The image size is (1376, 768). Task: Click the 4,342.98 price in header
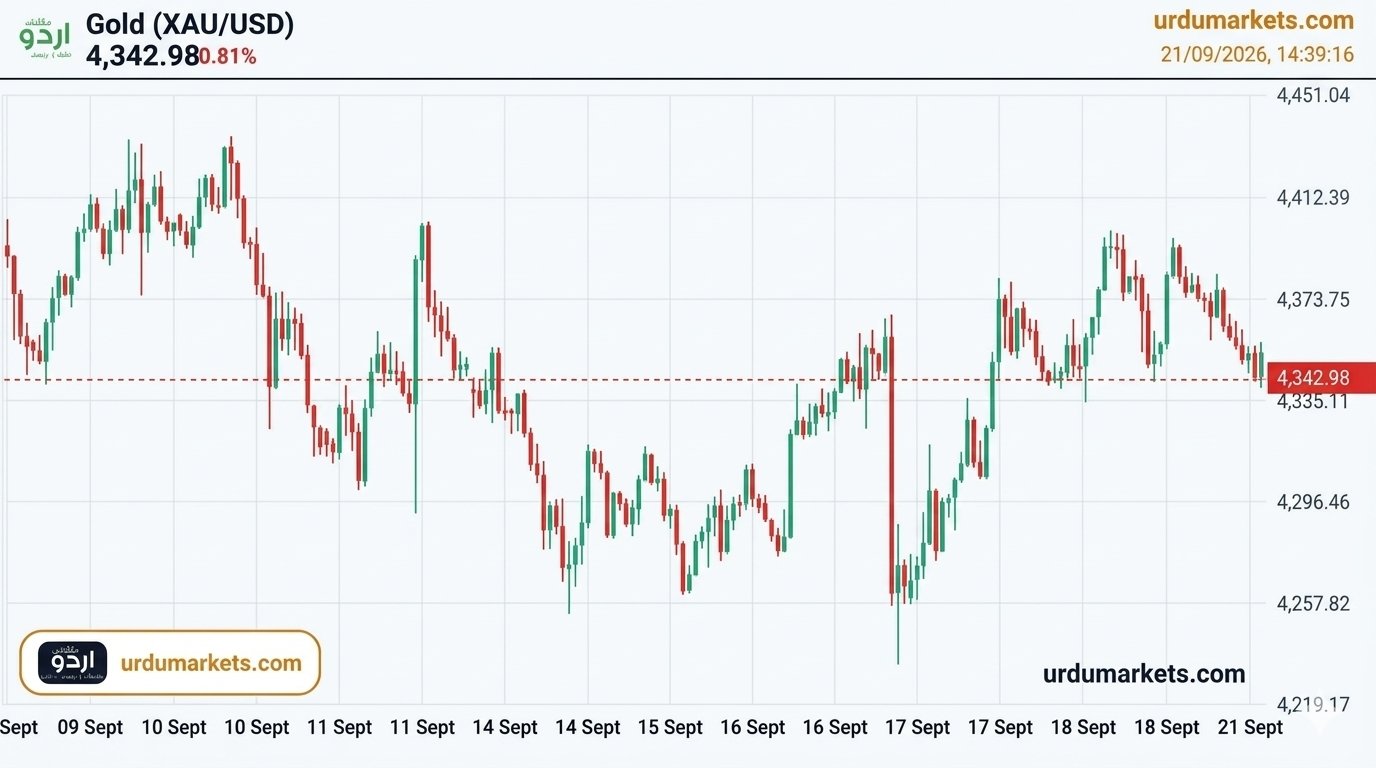click(x=143, y=56)
